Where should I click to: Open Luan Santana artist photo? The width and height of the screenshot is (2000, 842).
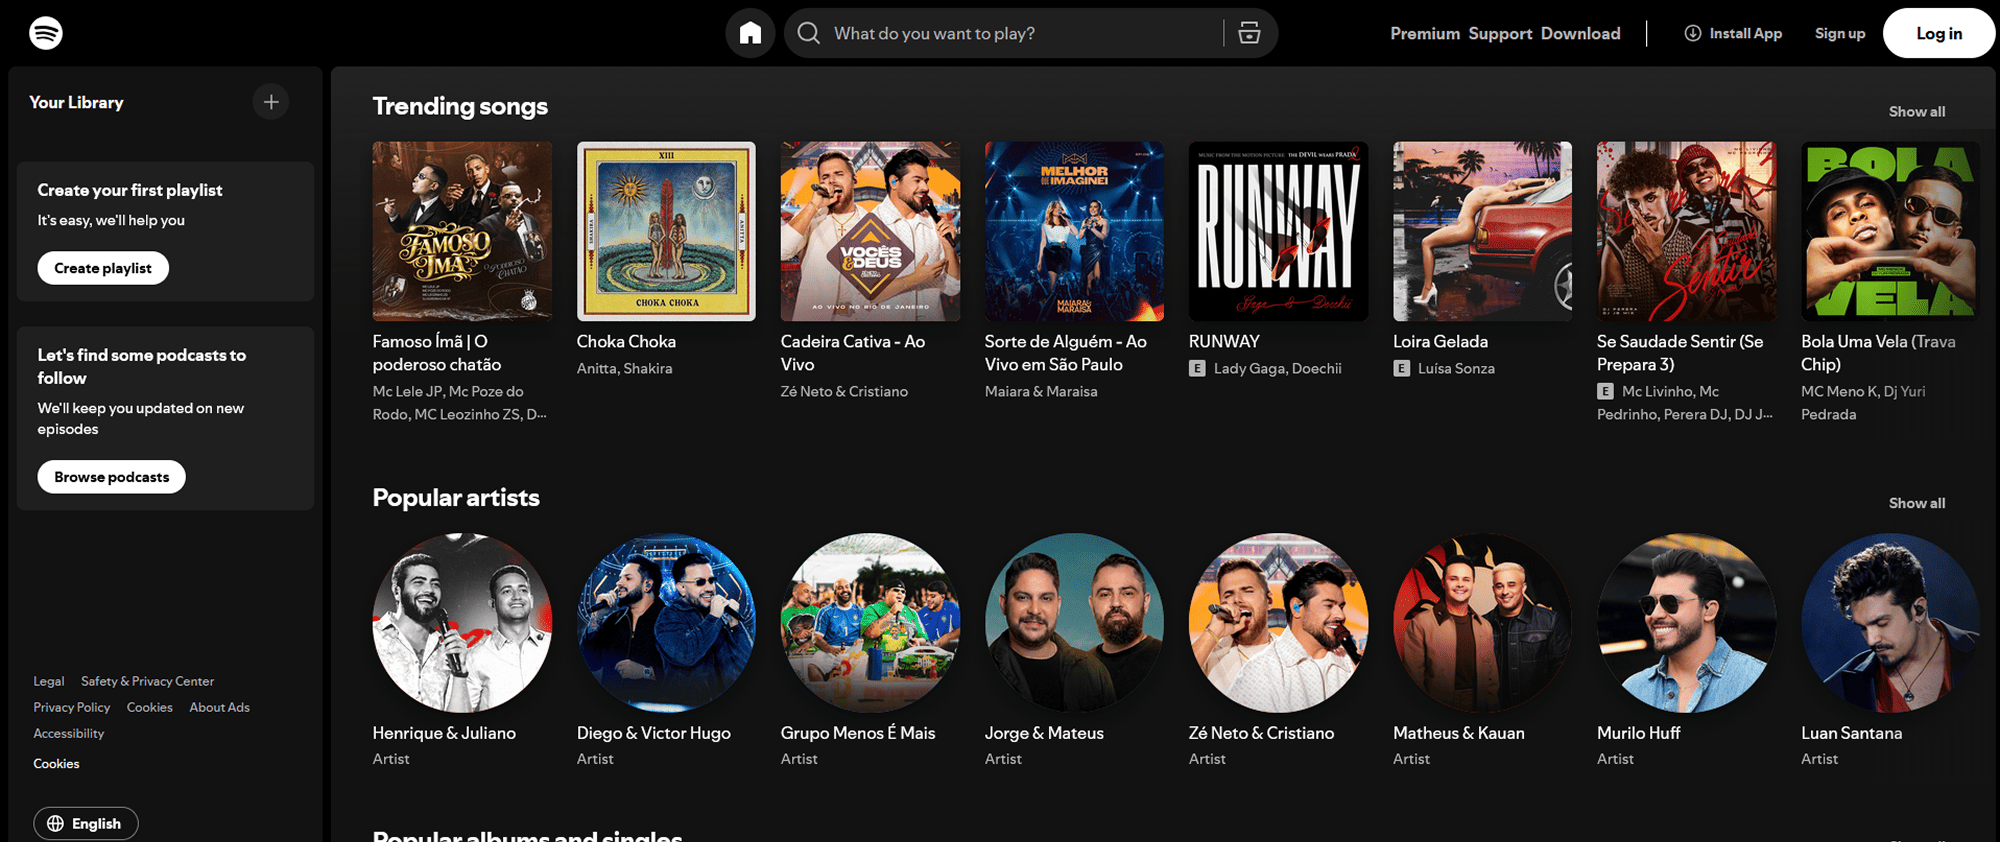(1890, 622)
